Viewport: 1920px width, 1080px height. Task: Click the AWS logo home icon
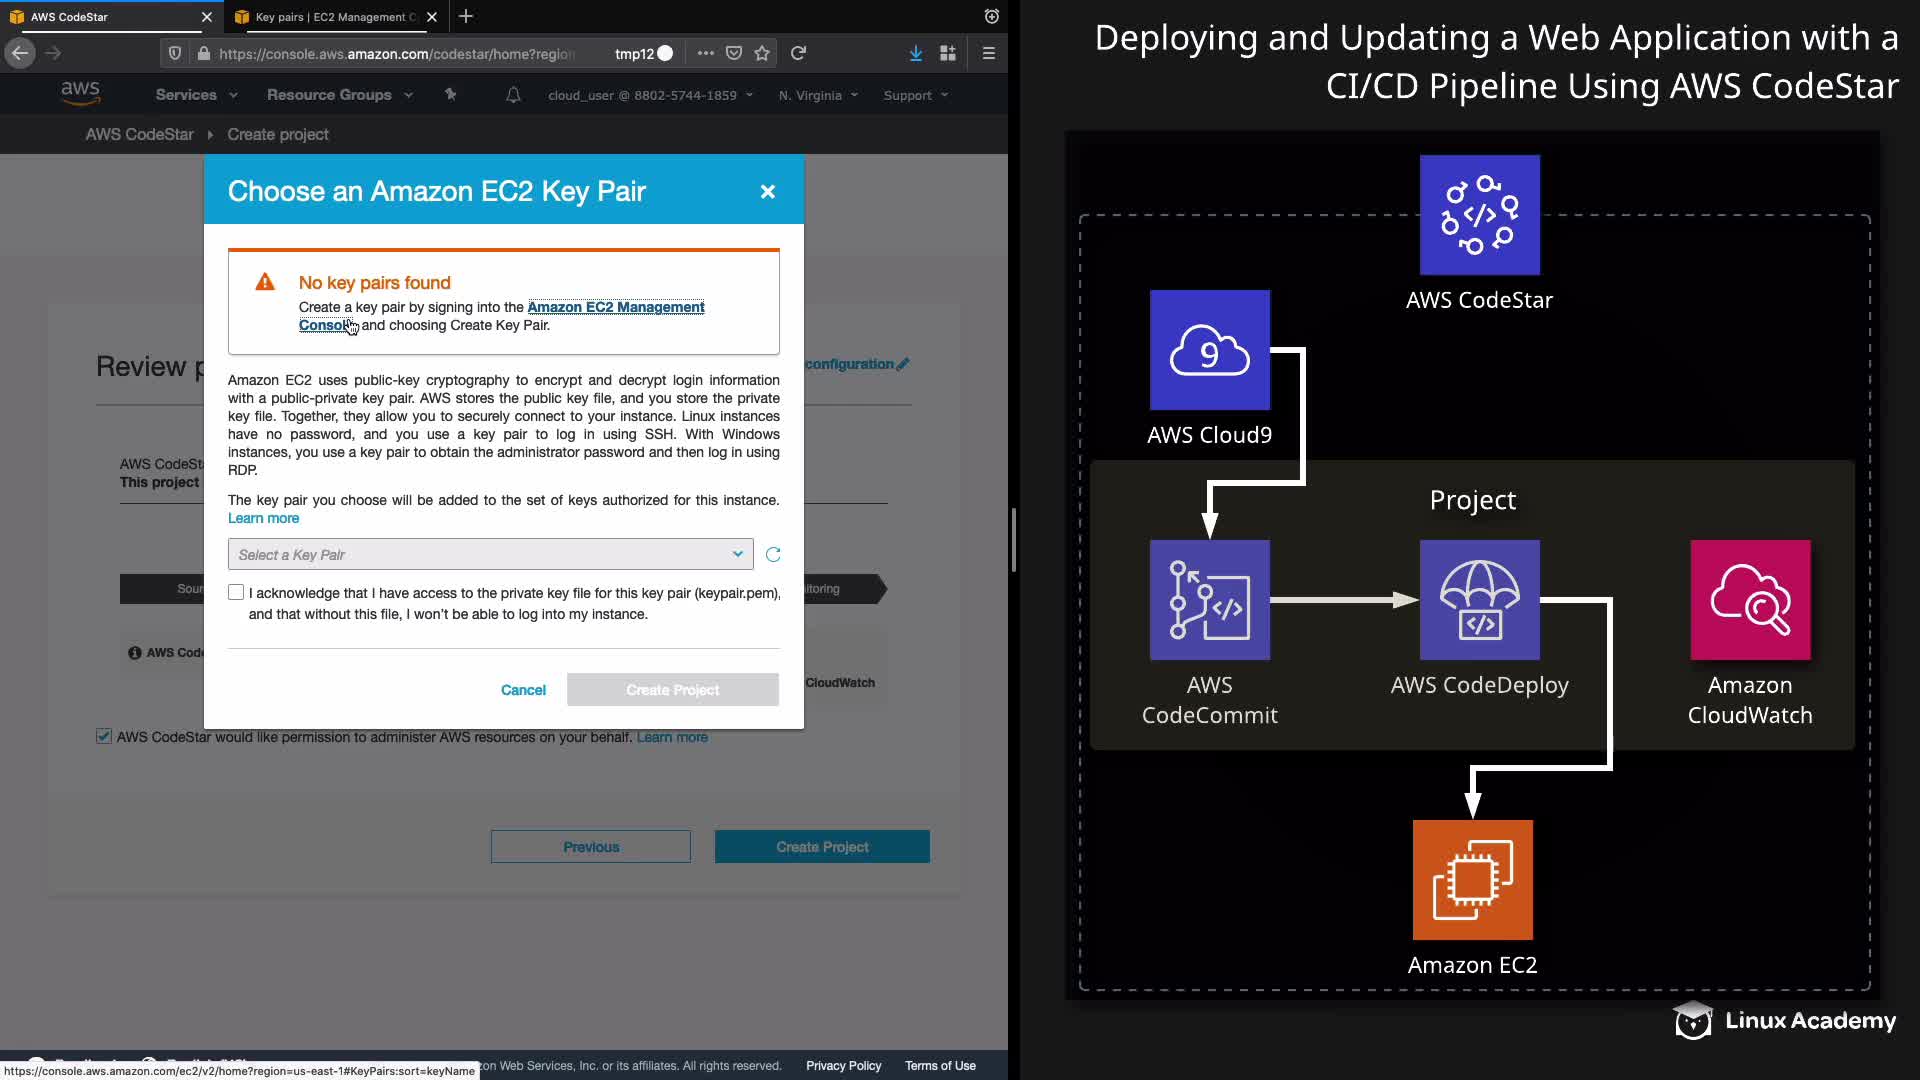click(80, 93)
